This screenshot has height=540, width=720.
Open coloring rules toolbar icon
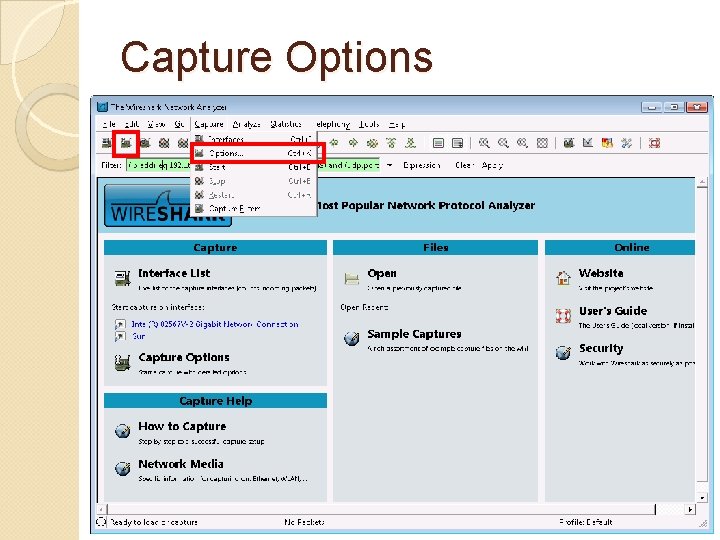pyautogui.click(x=607, y=143)
